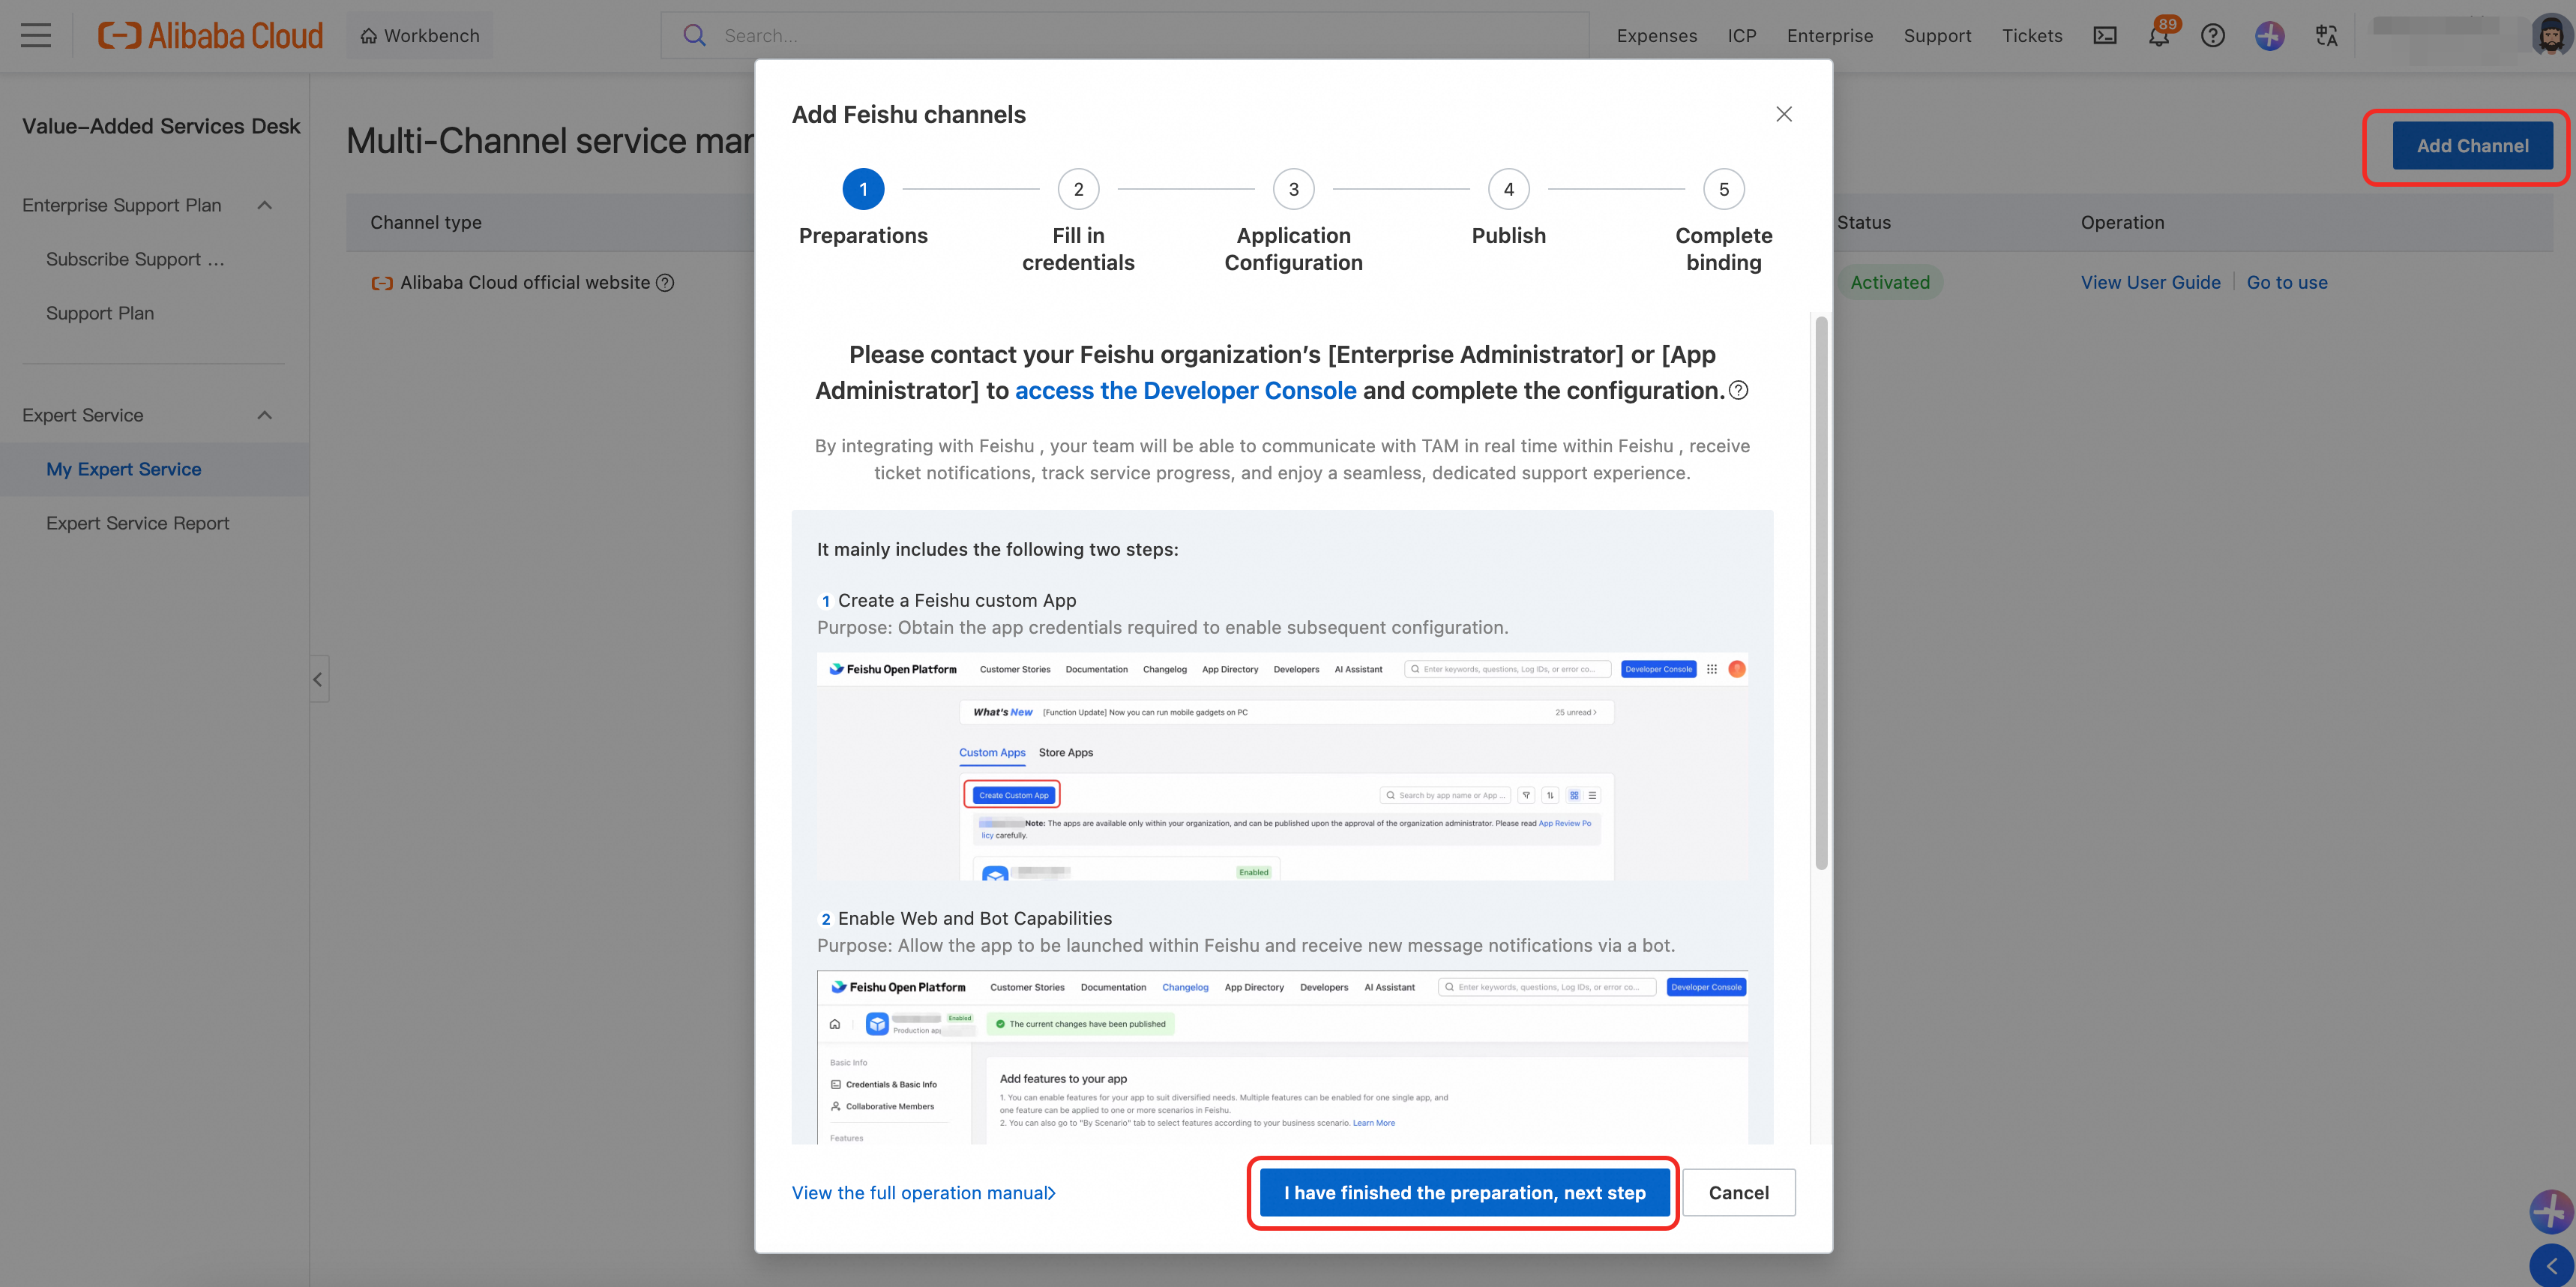Image resolution: width=2576 pixels, height=1287 pixels.
Task: Click the help icon after configuration heading
Action: pyautogui.click(x=1739, y=391)
